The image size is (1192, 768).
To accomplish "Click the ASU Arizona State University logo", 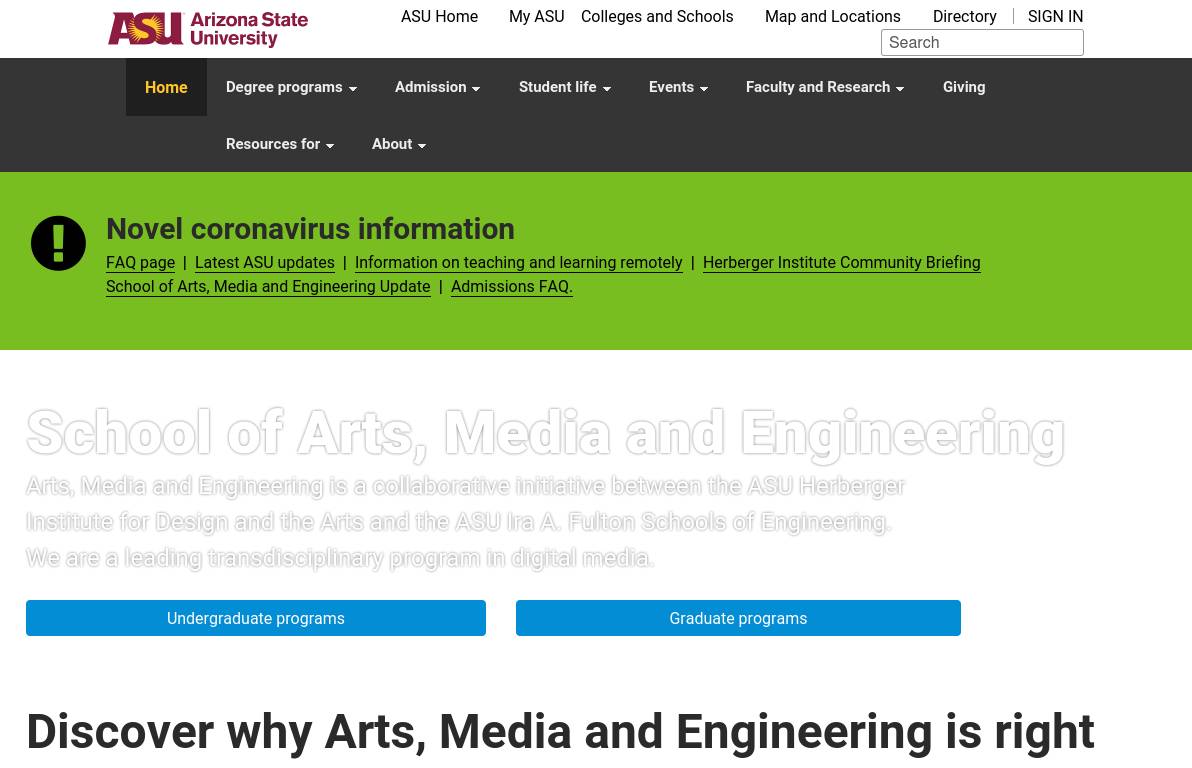I will pos(208,29).
